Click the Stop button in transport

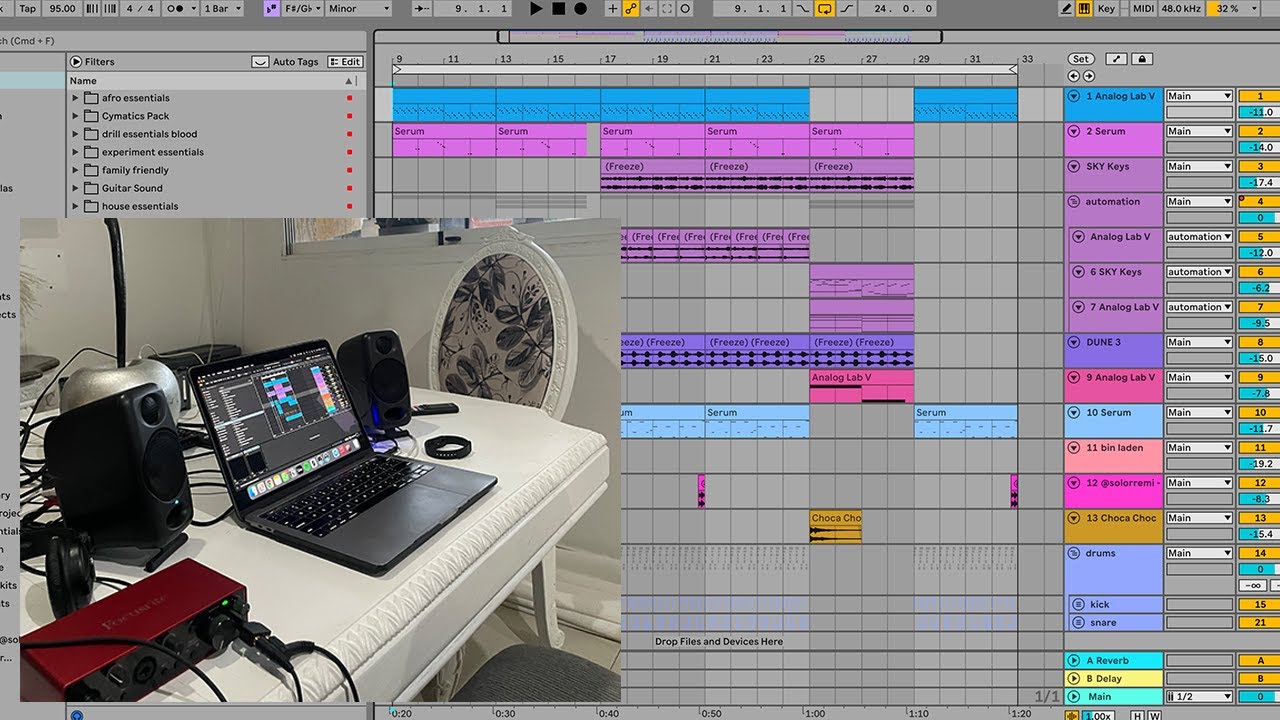coord(558,8)
